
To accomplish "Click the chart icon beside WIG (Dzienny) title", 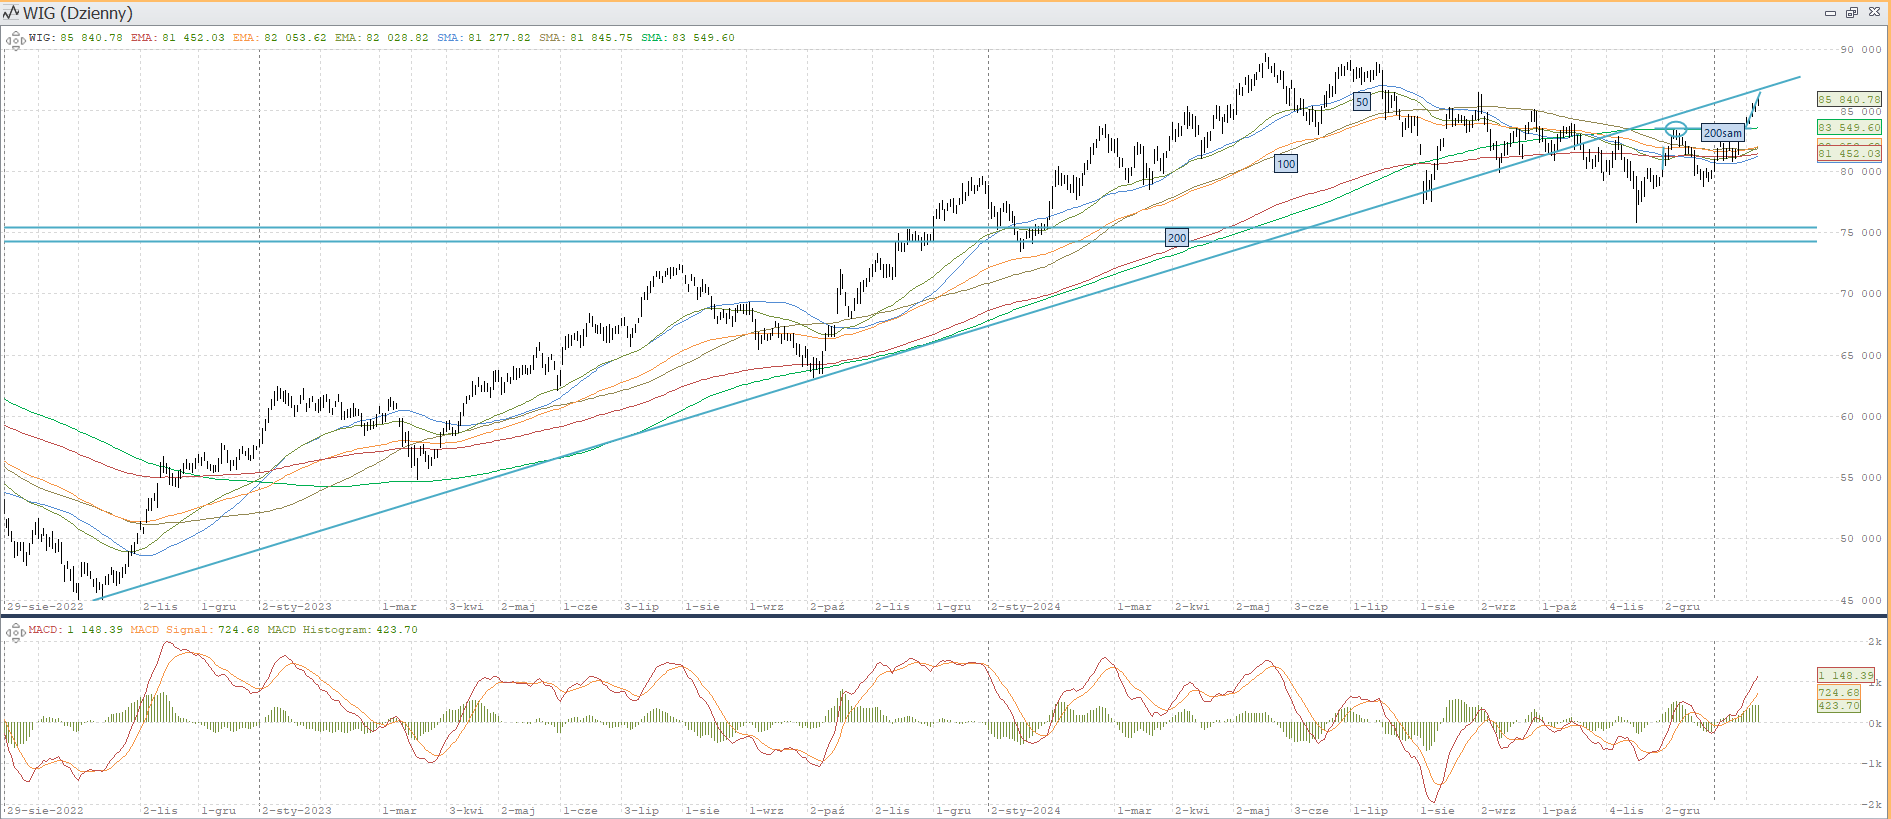I will coord(11,13).
